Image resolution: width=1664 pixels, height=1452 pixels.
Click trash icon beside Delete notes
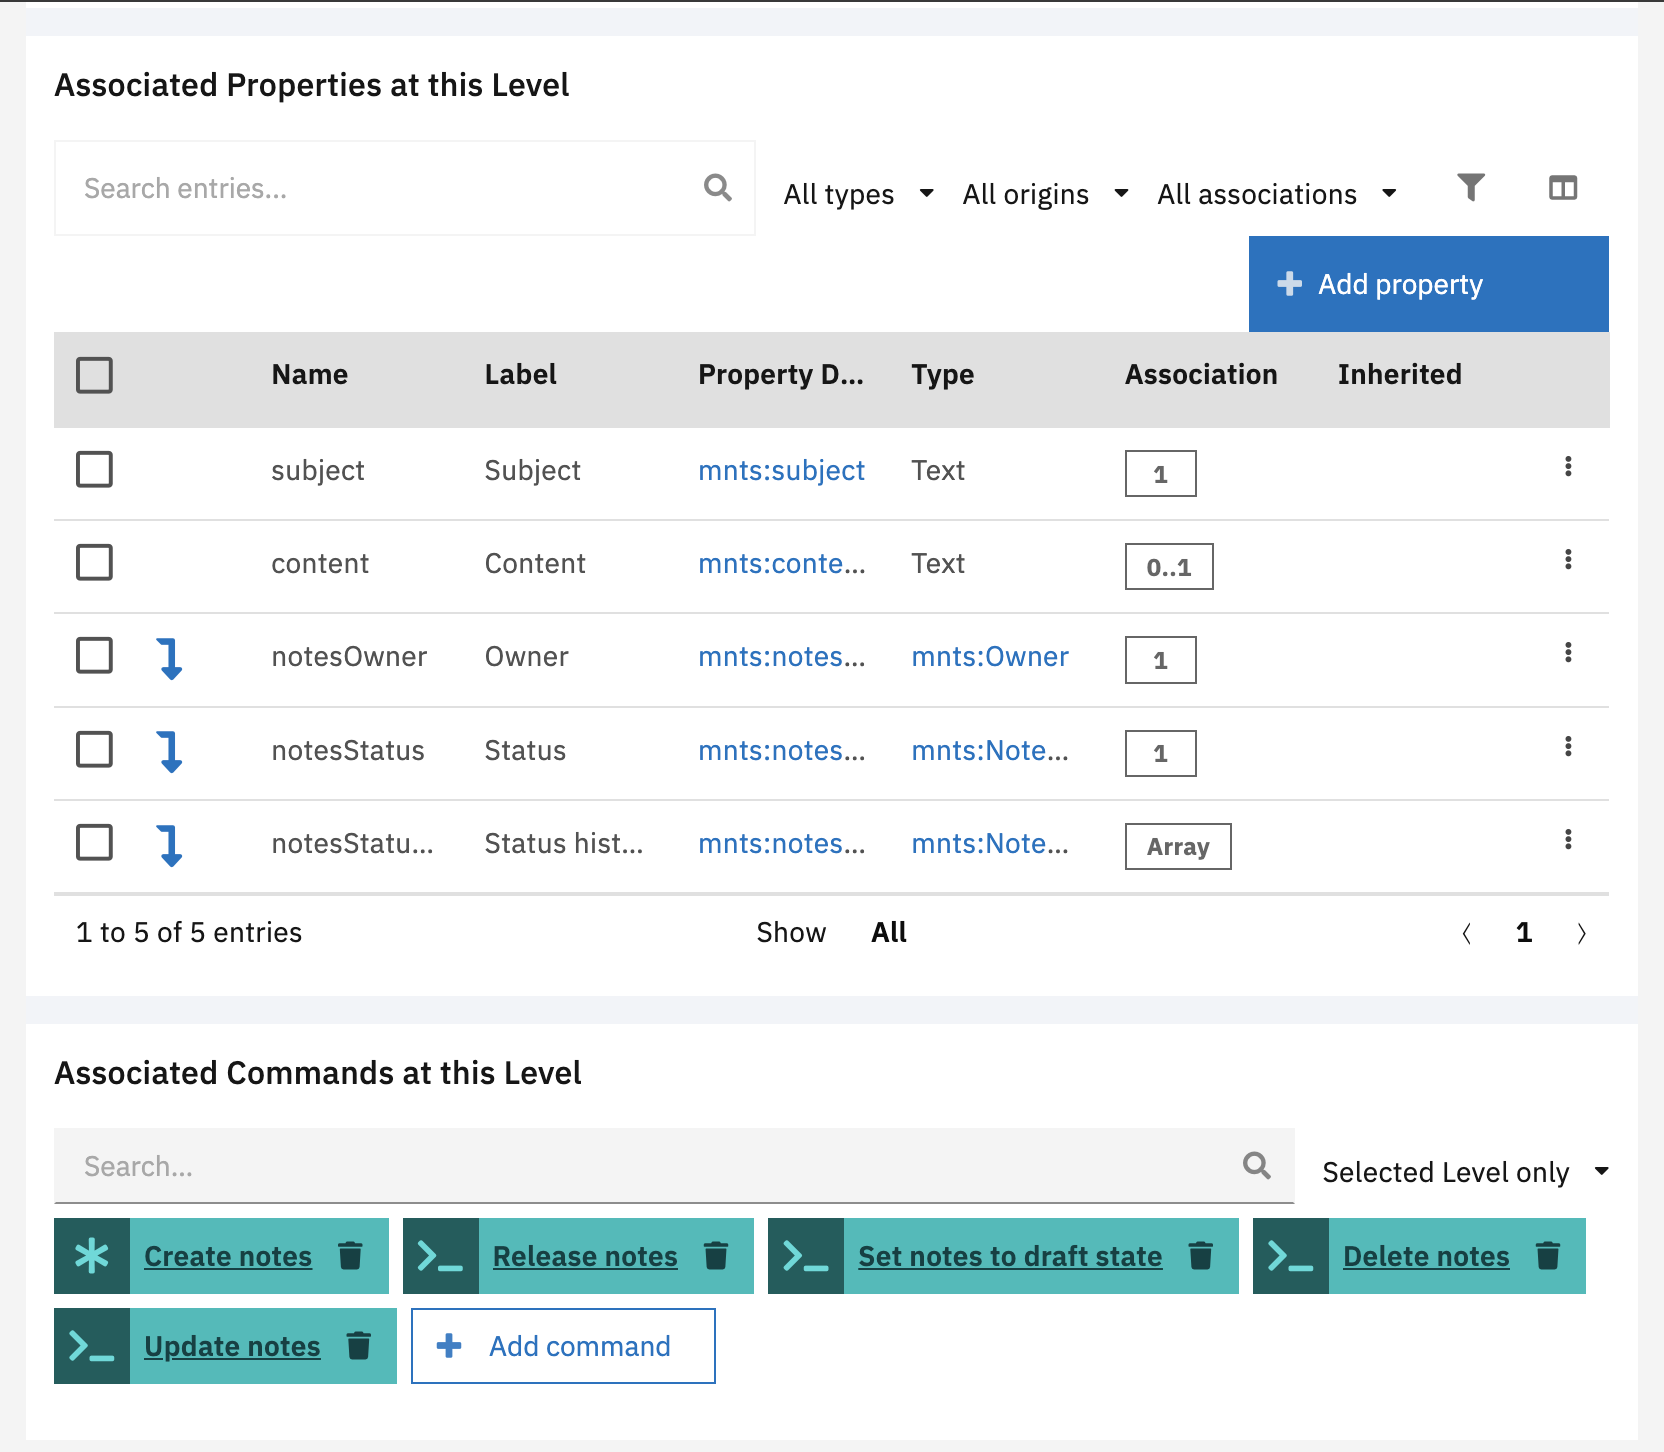(1547, 1255)
